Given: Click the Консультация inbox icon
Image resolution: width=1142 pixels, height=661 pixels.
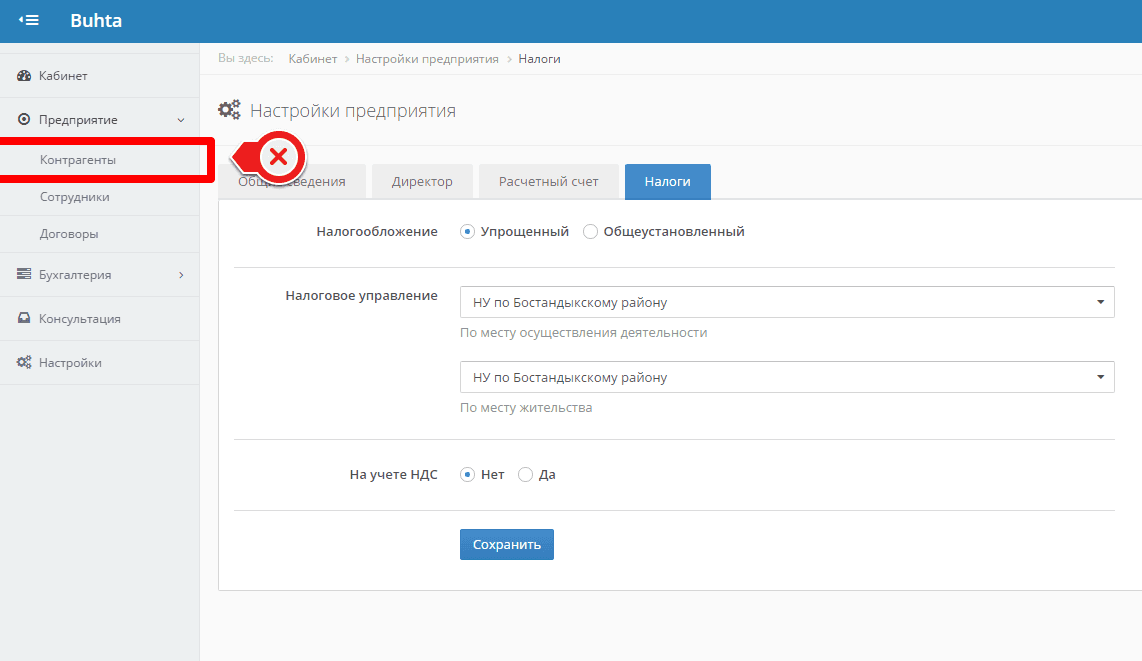Looking at the screenshot, I should click(x=24, y=318).
